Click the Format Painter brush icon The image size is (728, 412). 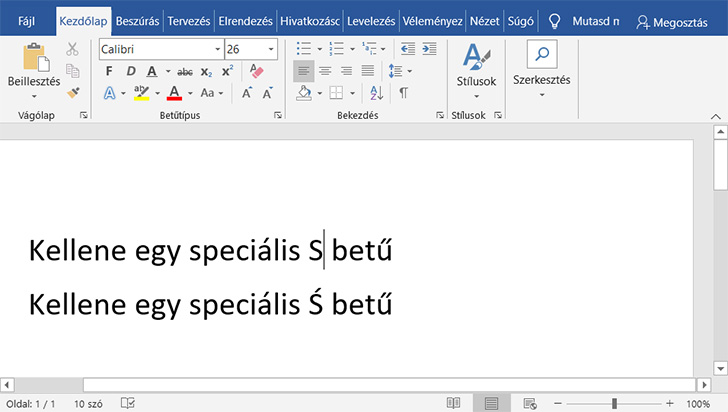point(73,92)
